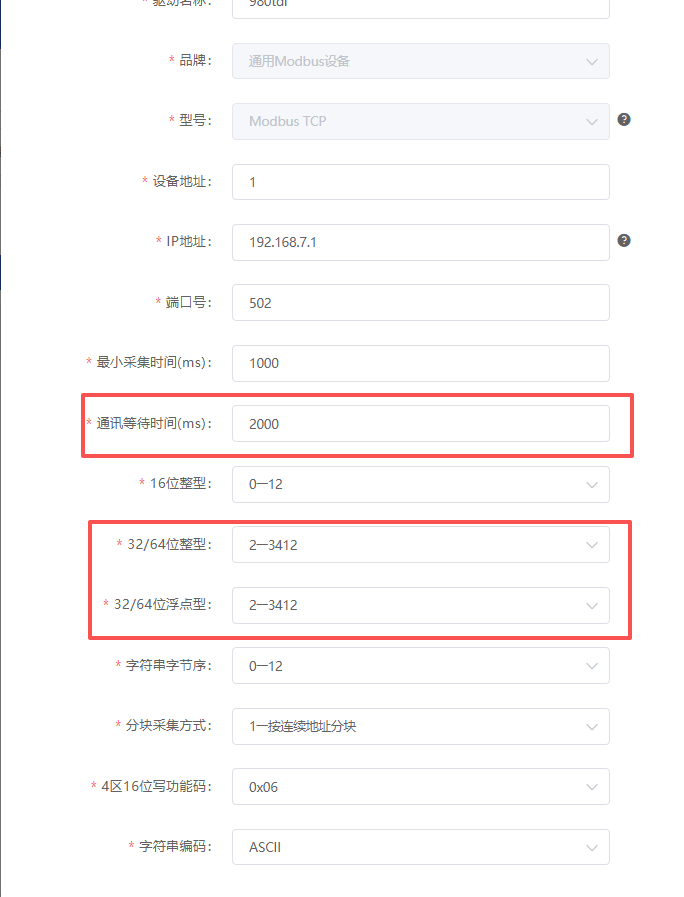Click the chevron arrow in 16位整型 dropdown

pos(592,485)
